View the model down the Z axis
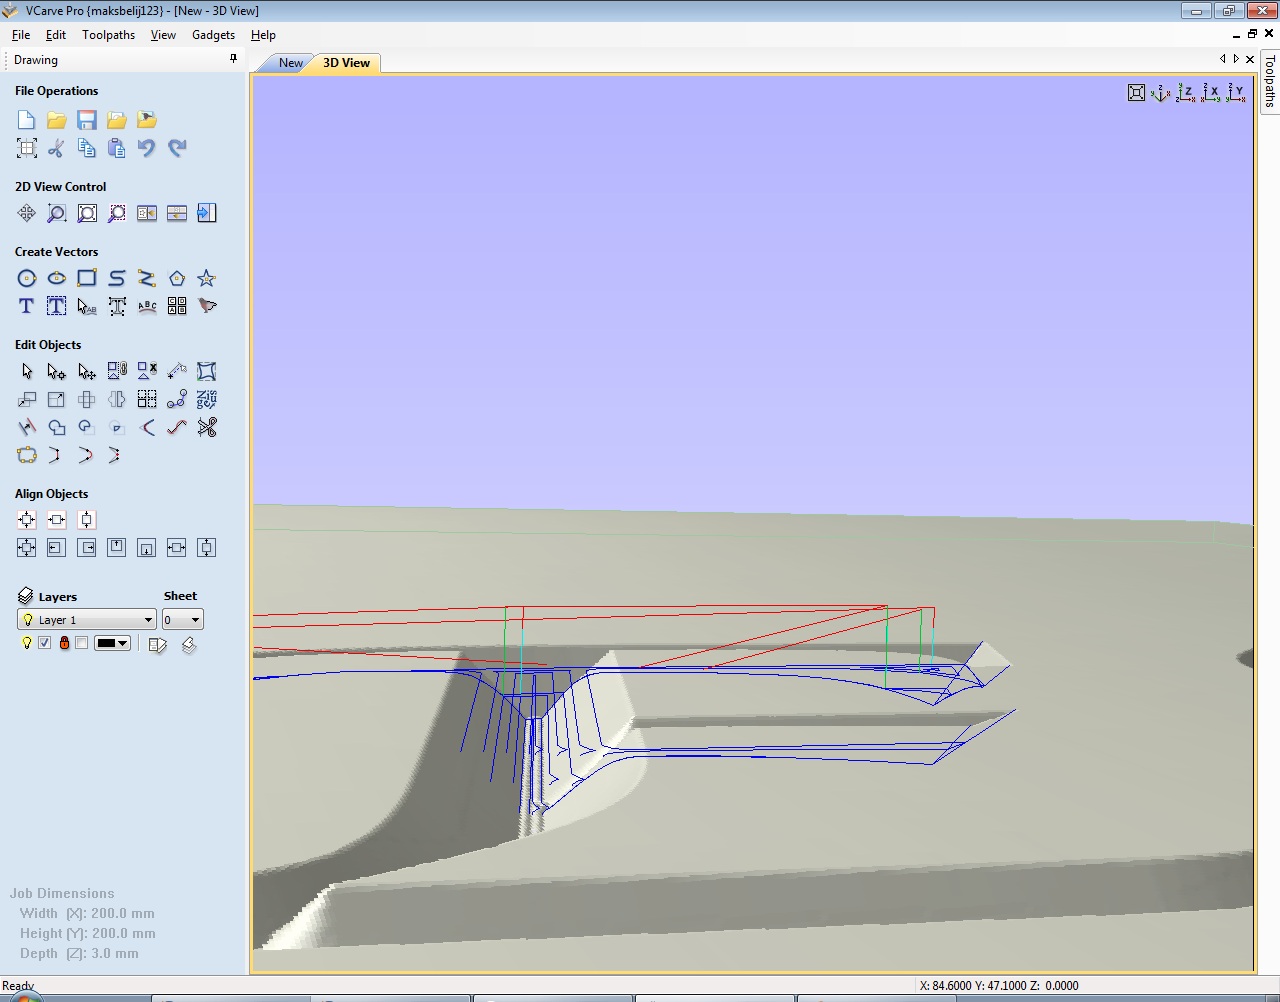The image size is (1280, 1002). click(x=1186, y=93)
